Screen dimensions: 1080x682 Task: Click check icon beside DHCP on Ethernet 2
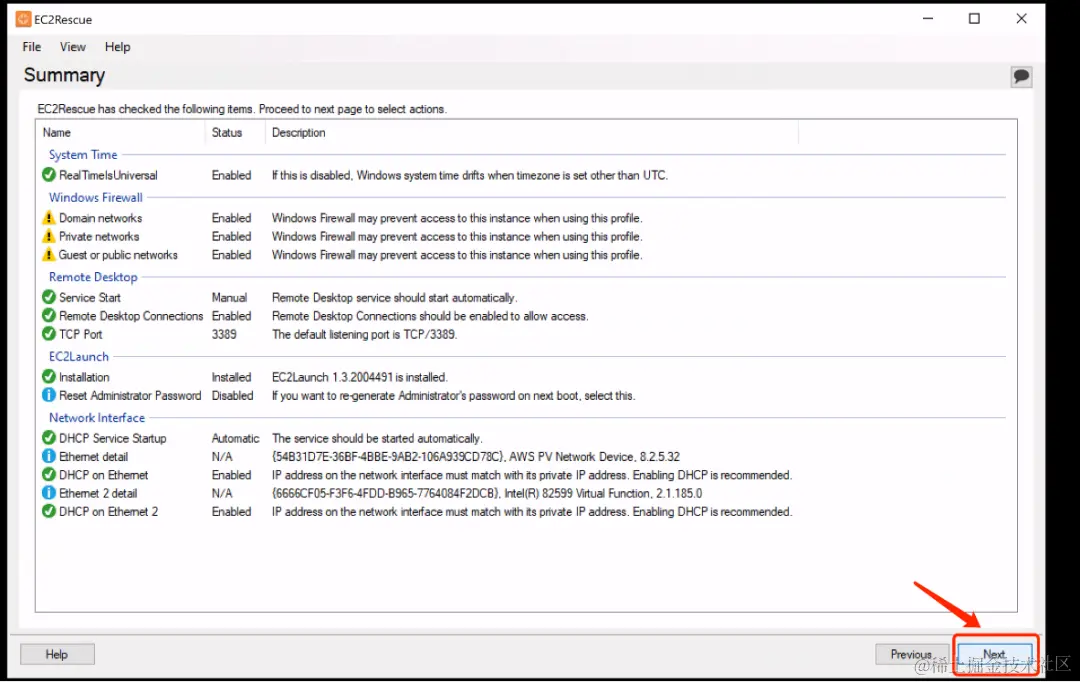[x=49, y=512]
